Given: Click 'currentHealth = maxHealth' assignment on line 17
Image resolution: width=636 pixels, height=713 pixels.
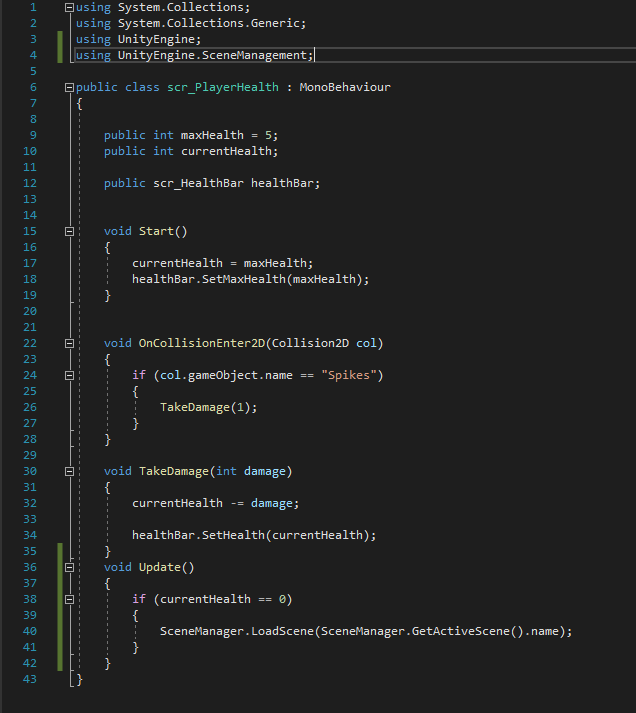Looking at the screenshot, I should [219, 263].
